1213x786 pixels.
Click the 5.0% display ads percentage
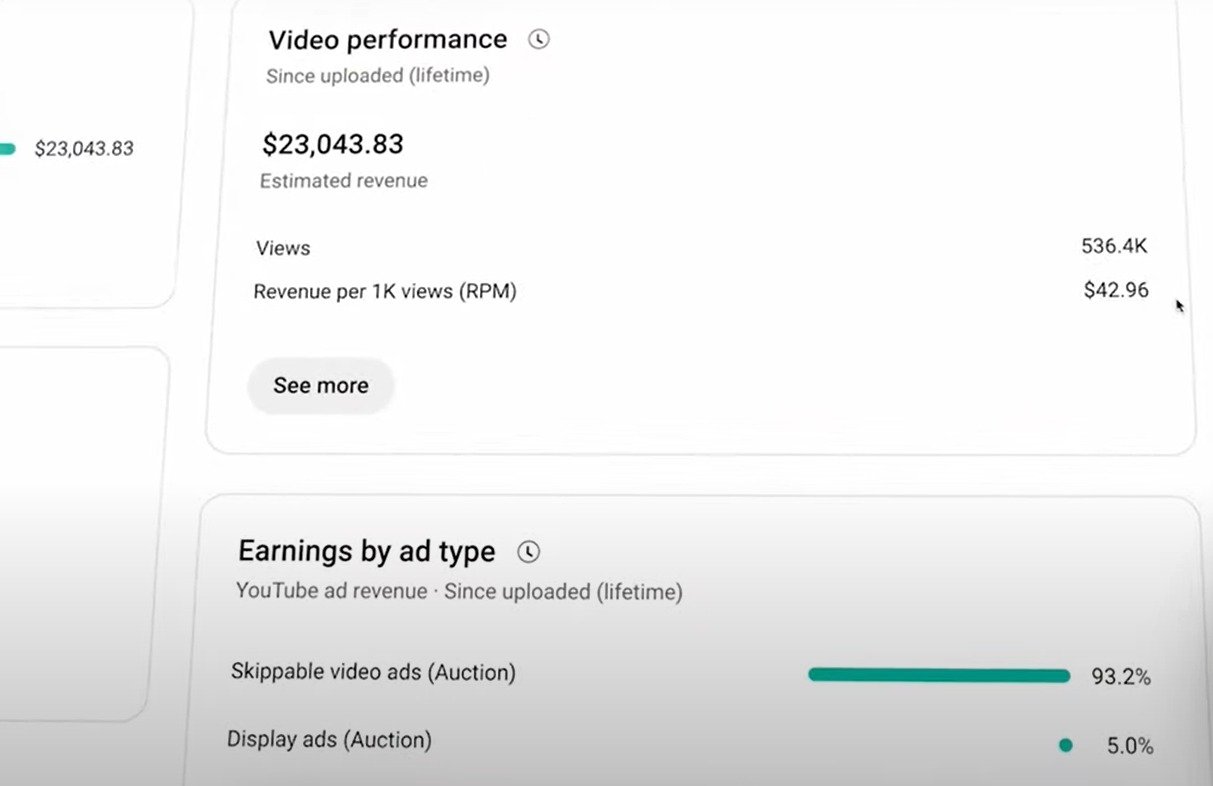1130,746
